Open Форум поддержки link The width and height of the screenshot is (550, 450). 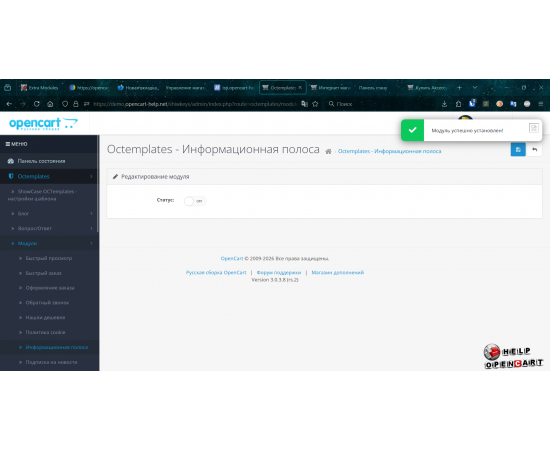point(279,273)
